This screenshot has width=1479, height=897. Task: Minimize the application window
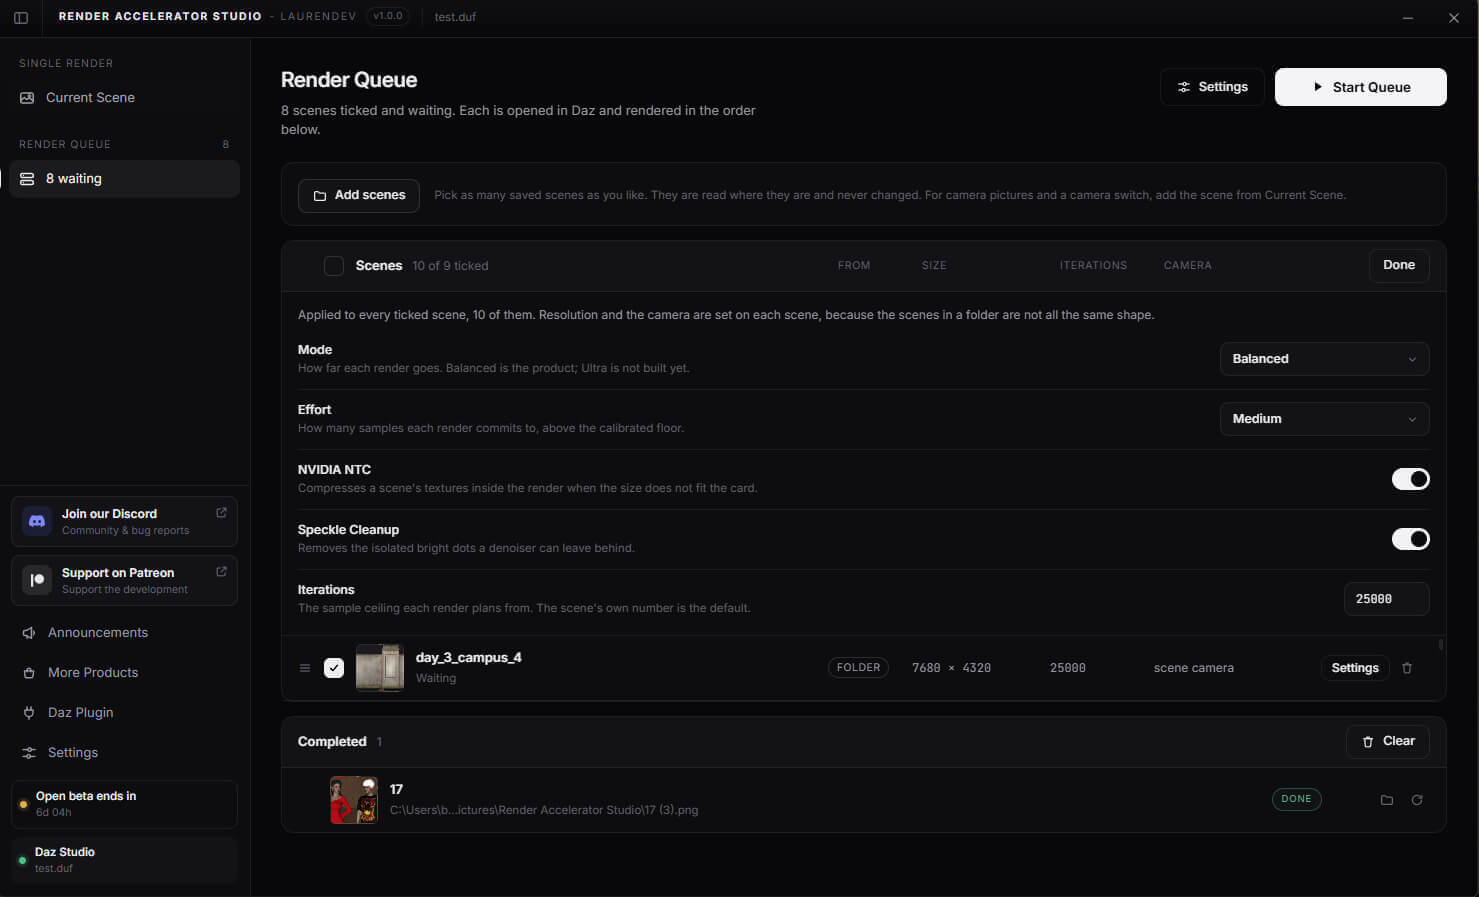coord(1408,18)
